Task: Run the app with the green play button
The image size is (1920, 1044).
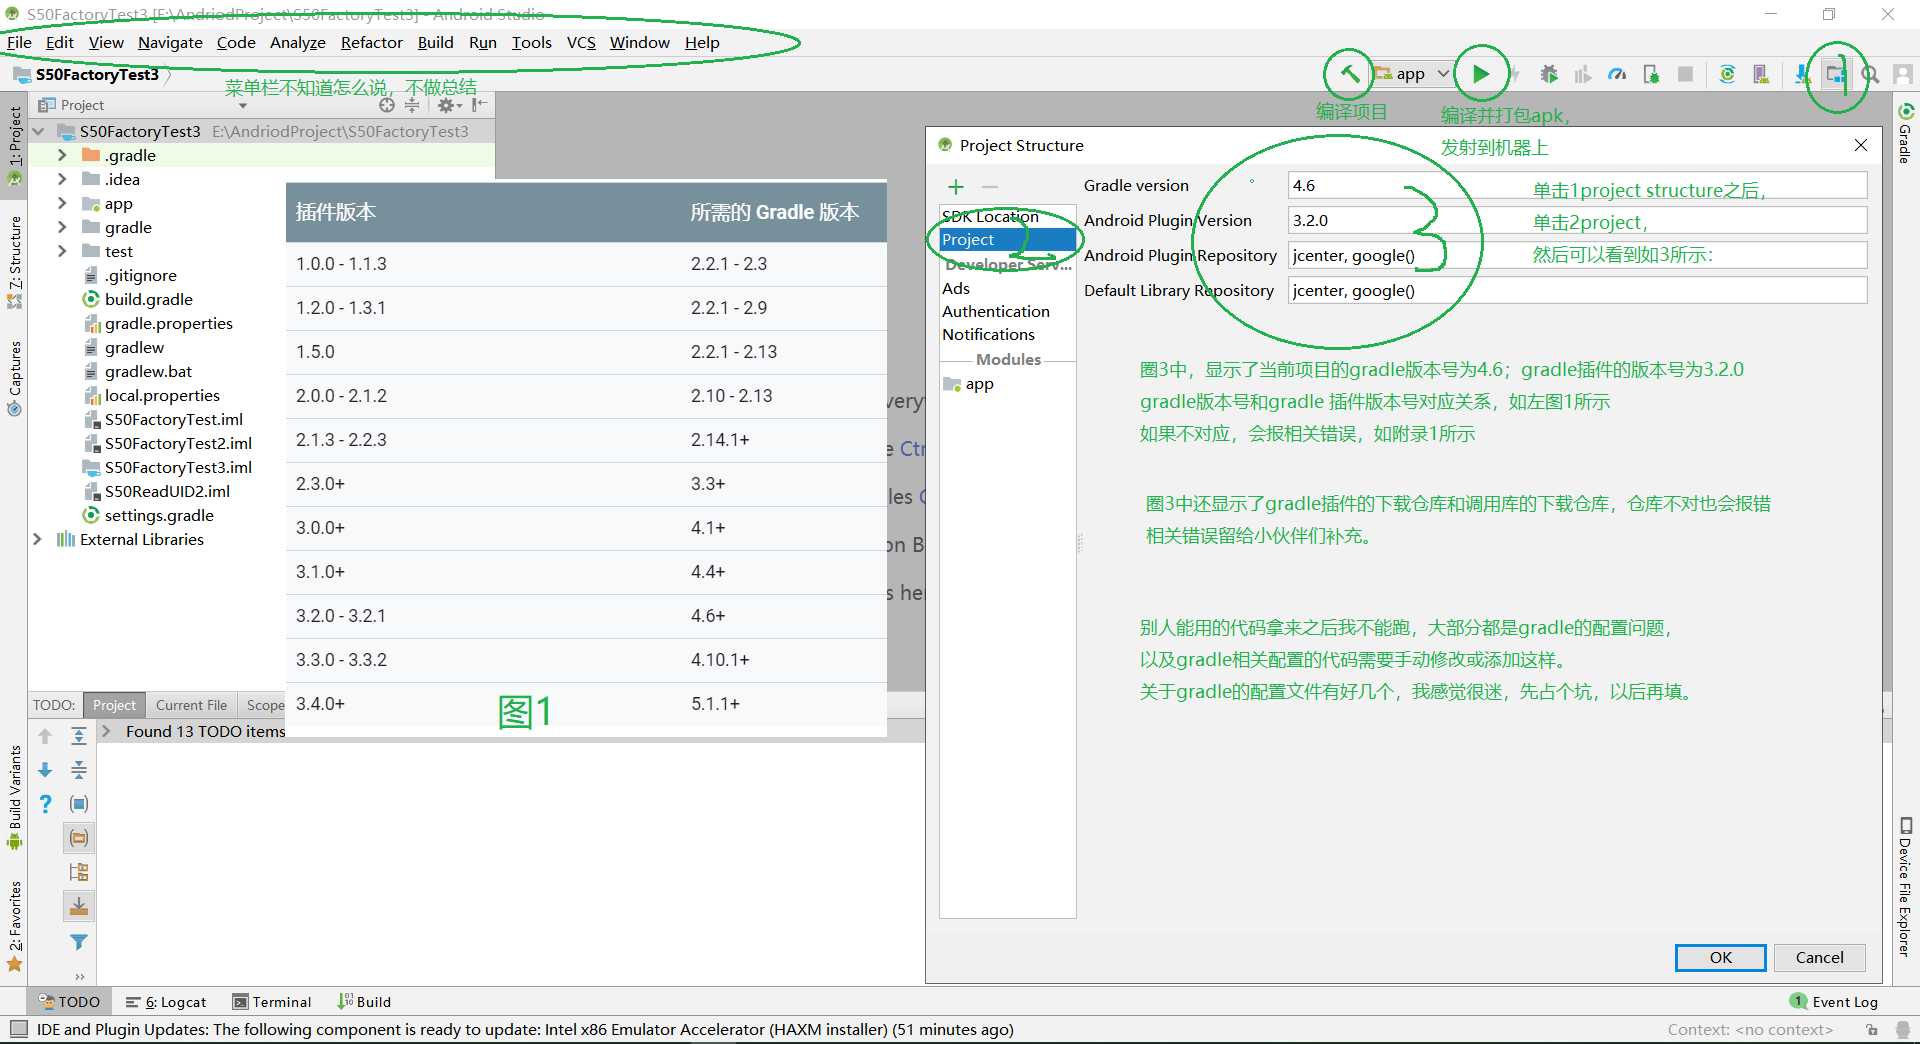Action: [1481, 73]
